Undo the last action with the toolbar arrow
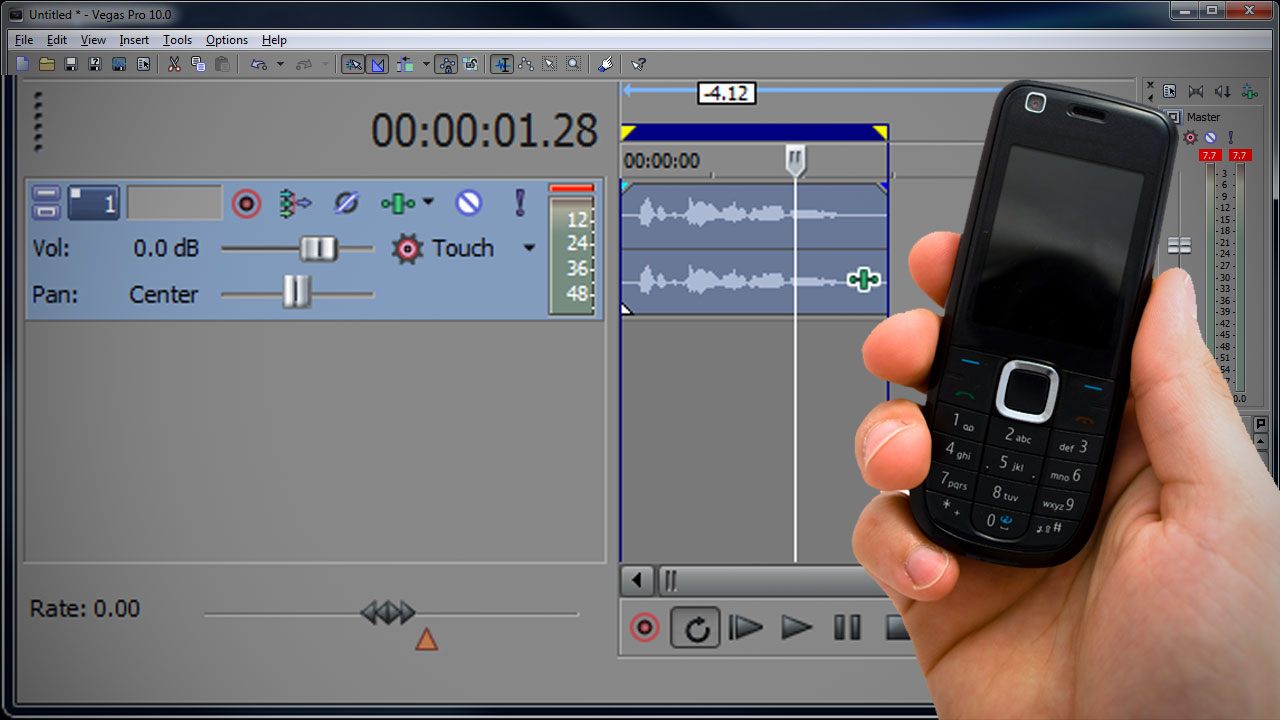 click(x=258, y=64)
